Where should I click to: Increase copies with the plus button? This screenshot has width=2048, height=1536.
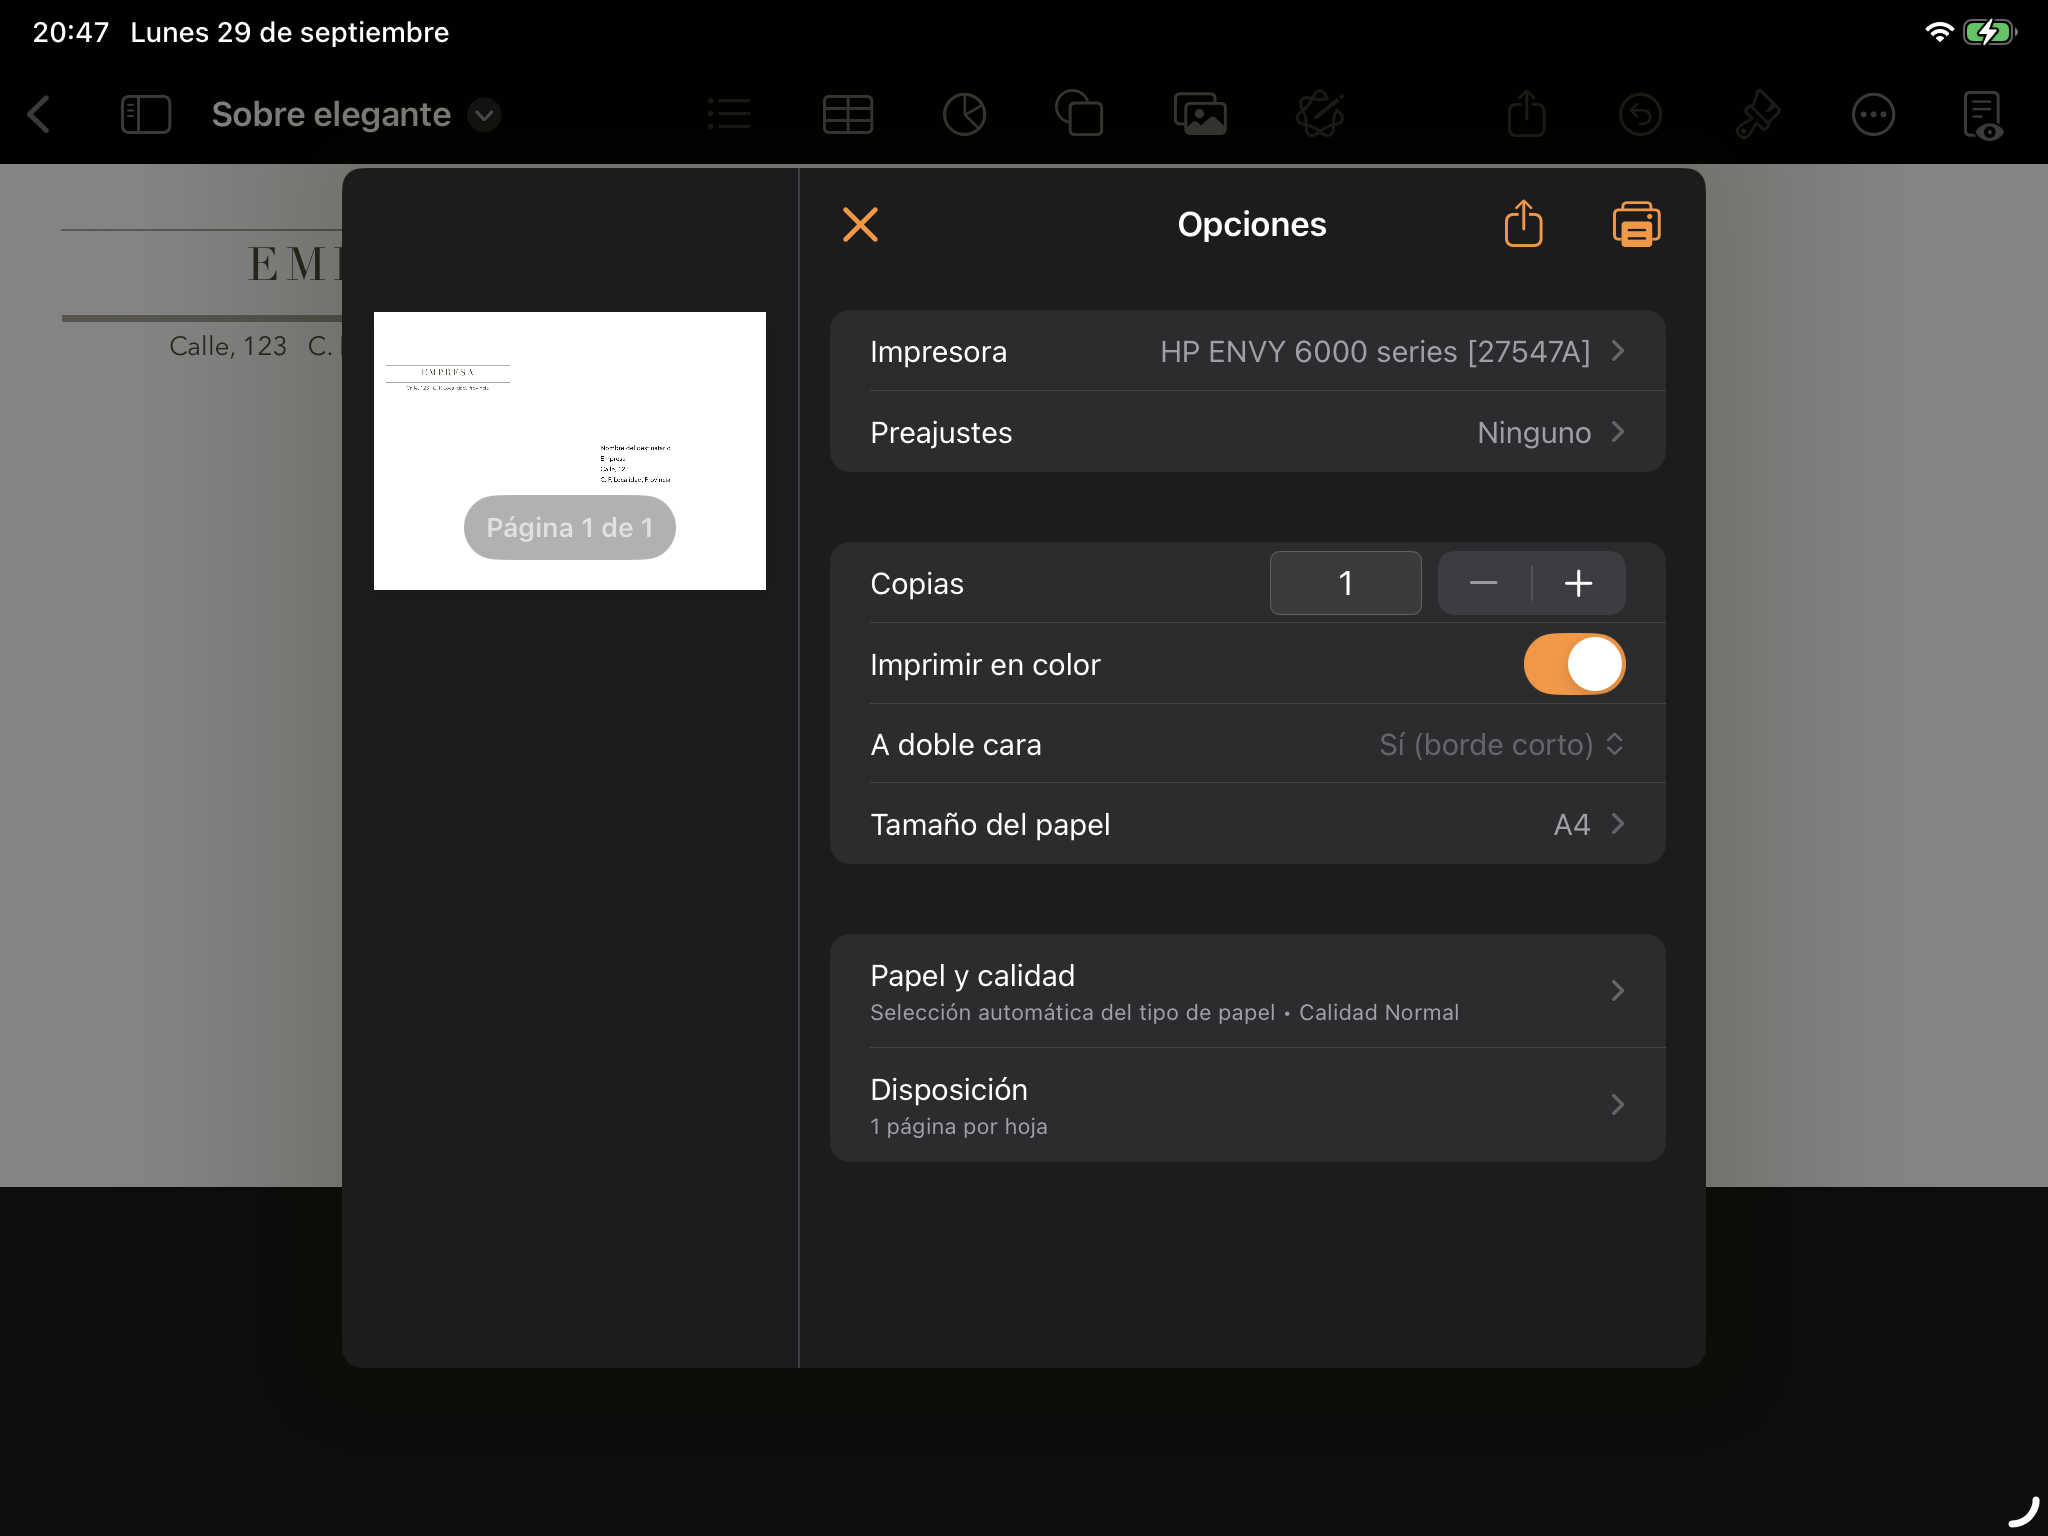[x=1578, y=583]
